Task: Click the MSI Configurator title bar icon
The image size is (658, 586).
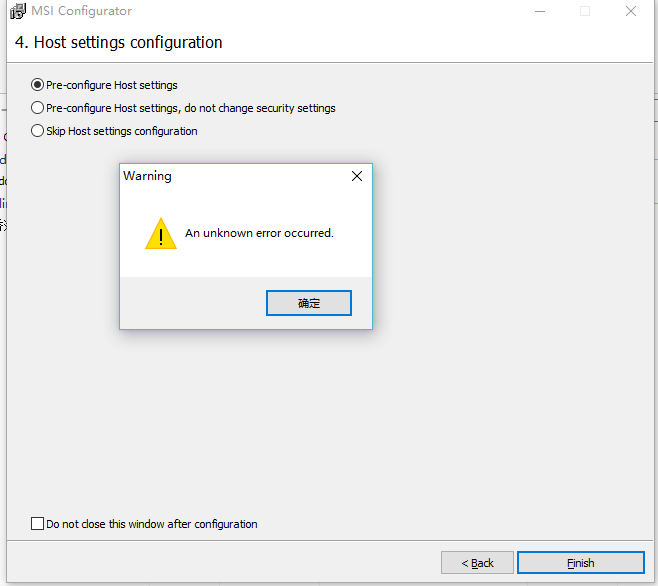Action: pos(18,11)
